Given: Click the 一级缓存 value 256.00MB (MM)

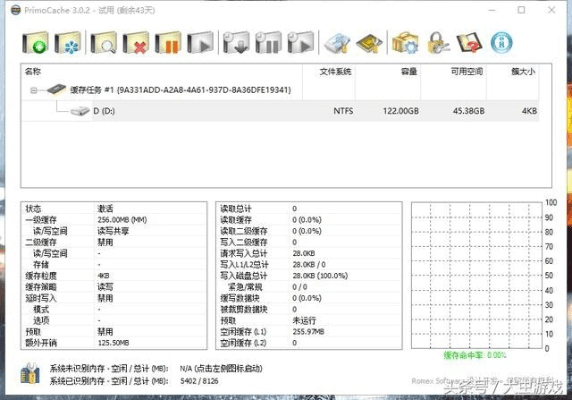Looking at the screenshot, I should (x=122, y=220).
